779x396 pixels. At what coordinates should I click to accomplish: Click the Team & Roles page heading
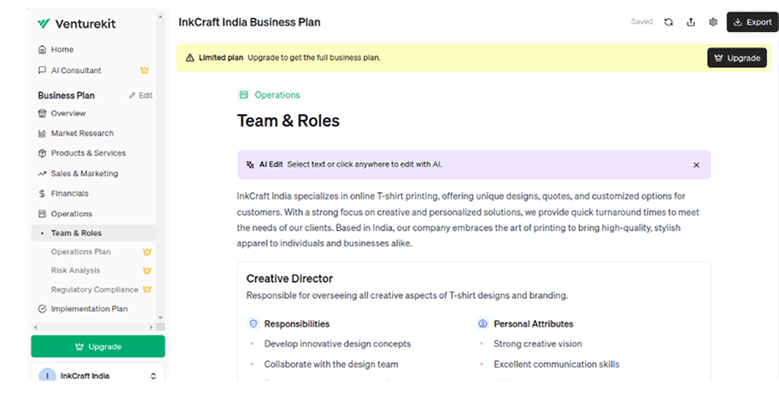(288, 121)
